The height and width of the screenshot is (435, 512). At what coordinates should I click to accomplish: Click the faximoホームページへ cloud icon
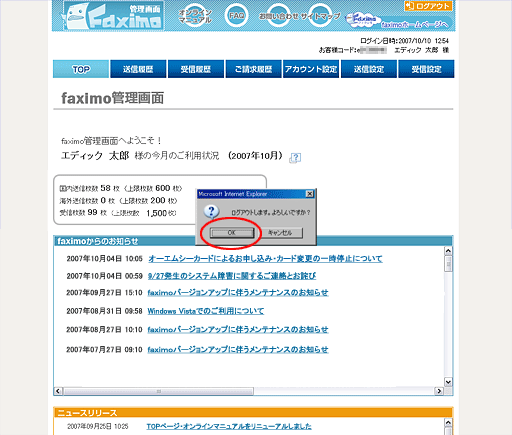[399, 22]
